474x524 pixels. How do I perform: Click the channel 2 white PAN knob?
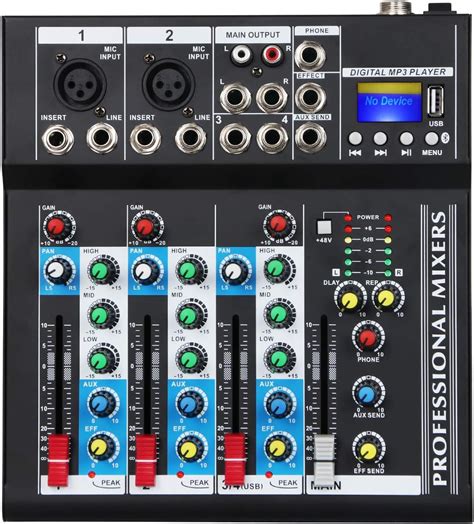[146, 271]
